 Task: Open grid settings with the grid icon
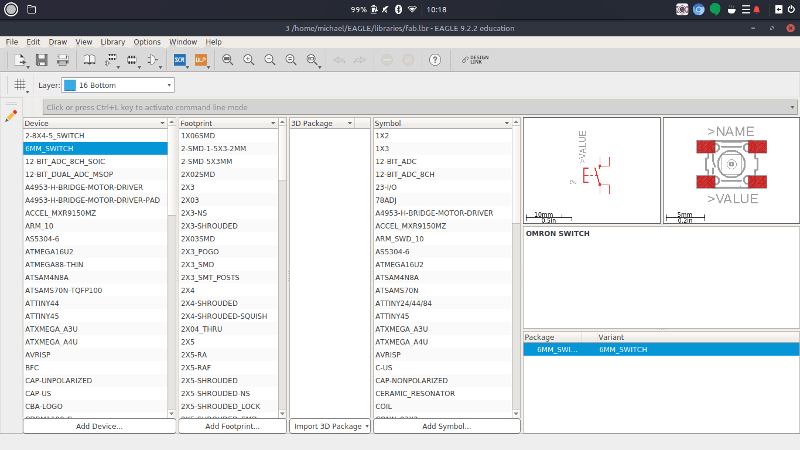pos(19,85)
